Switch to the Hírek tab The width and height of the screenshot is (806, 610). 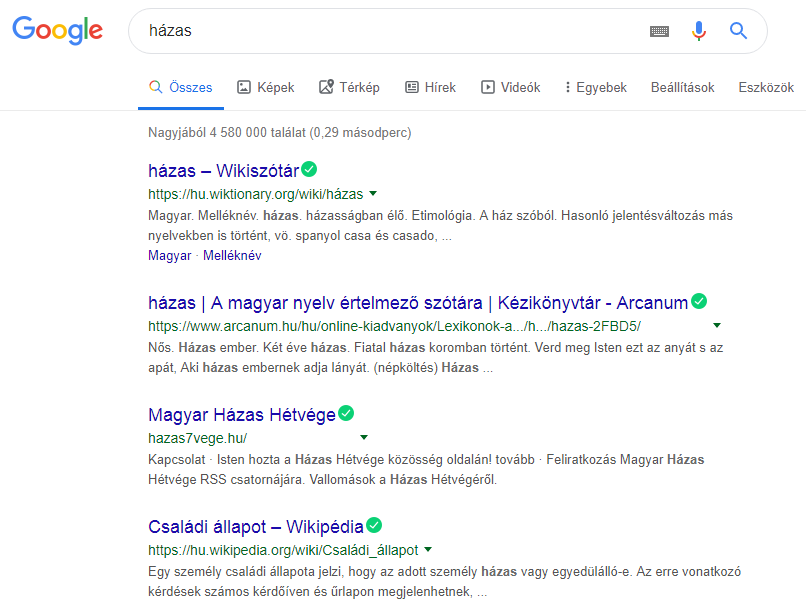pyautogui.click(x=430, y=88)
